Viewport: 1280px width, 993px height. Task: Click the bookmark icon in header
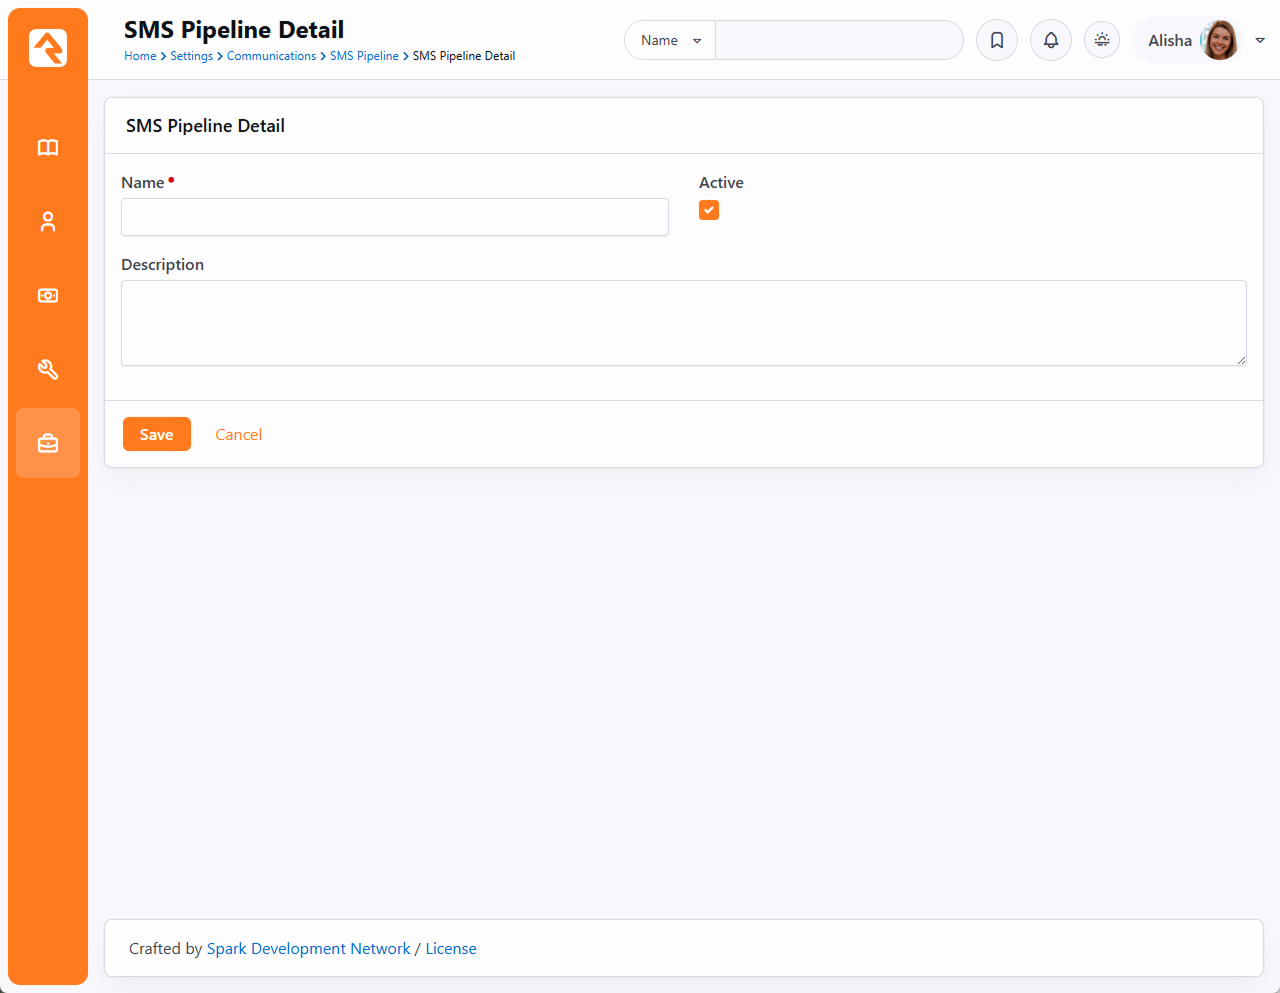(997, 40)
